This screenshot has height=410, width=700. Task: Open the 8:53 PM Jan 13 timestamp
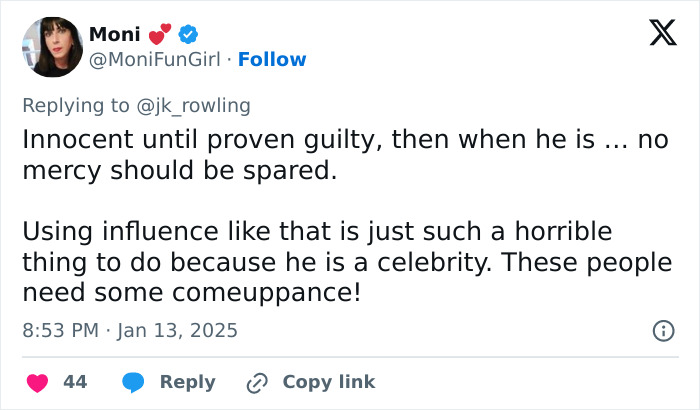[130, 330]
